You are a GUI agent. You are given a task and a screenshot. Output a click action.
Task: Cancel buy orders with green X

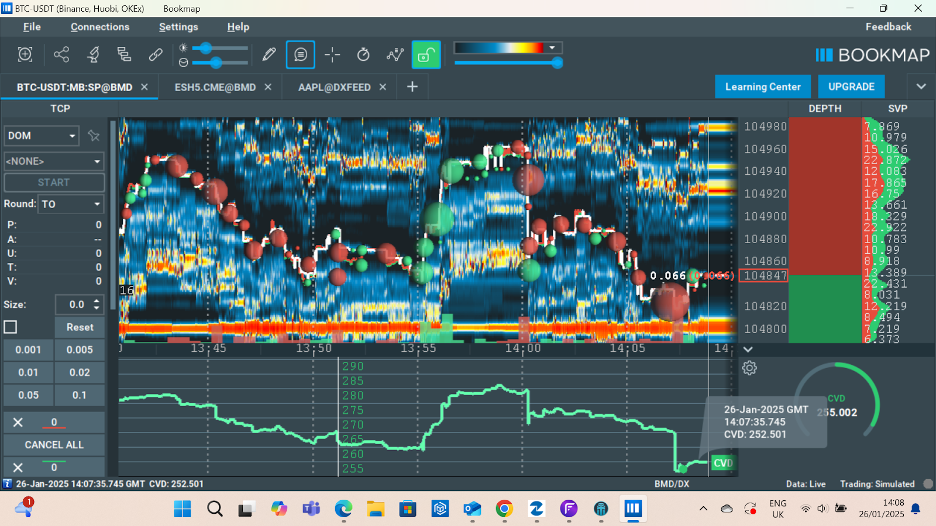[18, 467]
